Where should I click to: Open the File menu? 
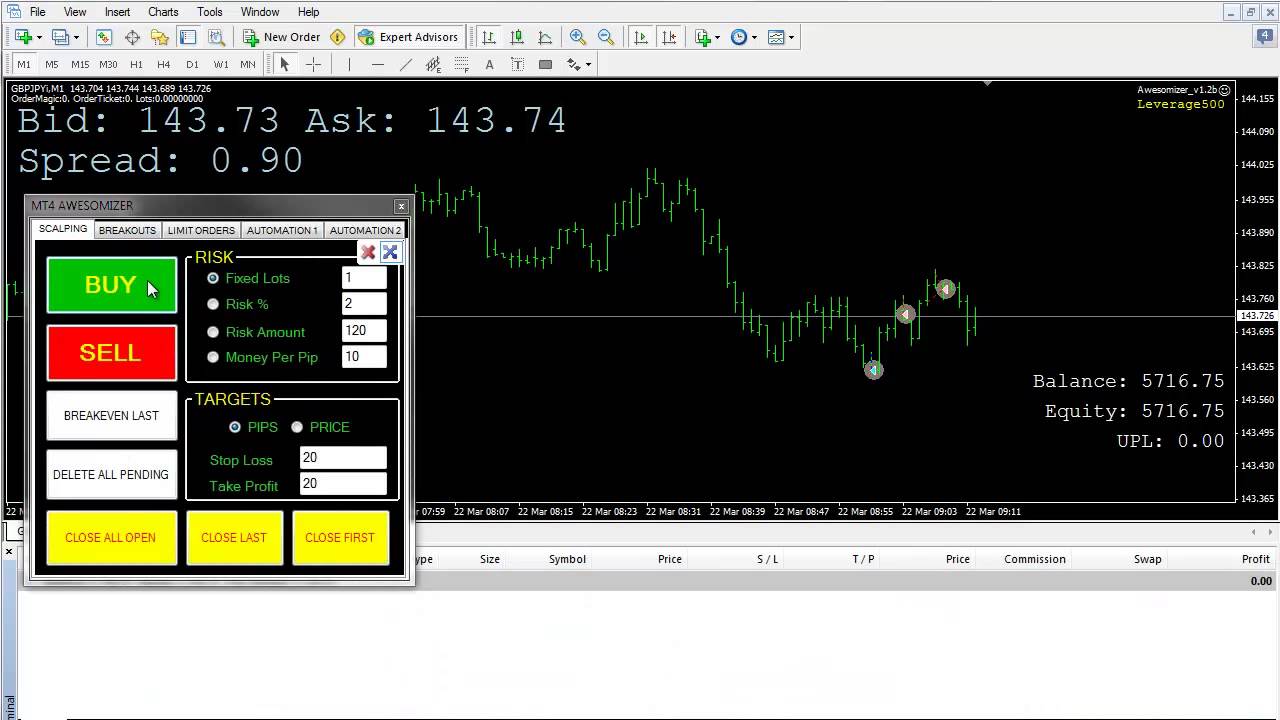point(37,12)
